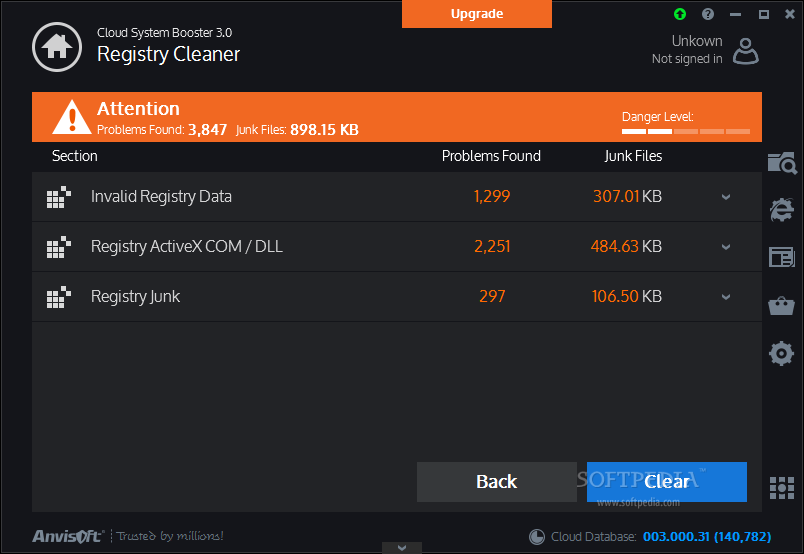This screenshot has width=804, height=554.
Task: Open the Internet Explorer browser sidebar icon
Action: (782, 210)
